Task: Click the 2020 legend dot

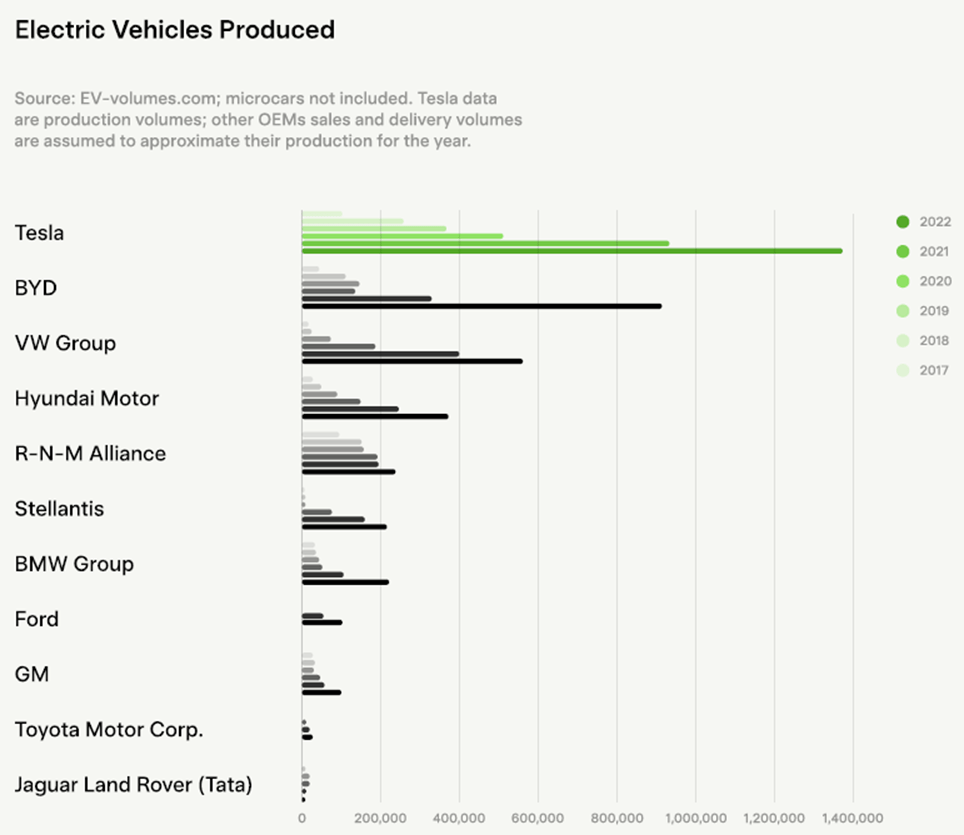Action: (903, 281)
